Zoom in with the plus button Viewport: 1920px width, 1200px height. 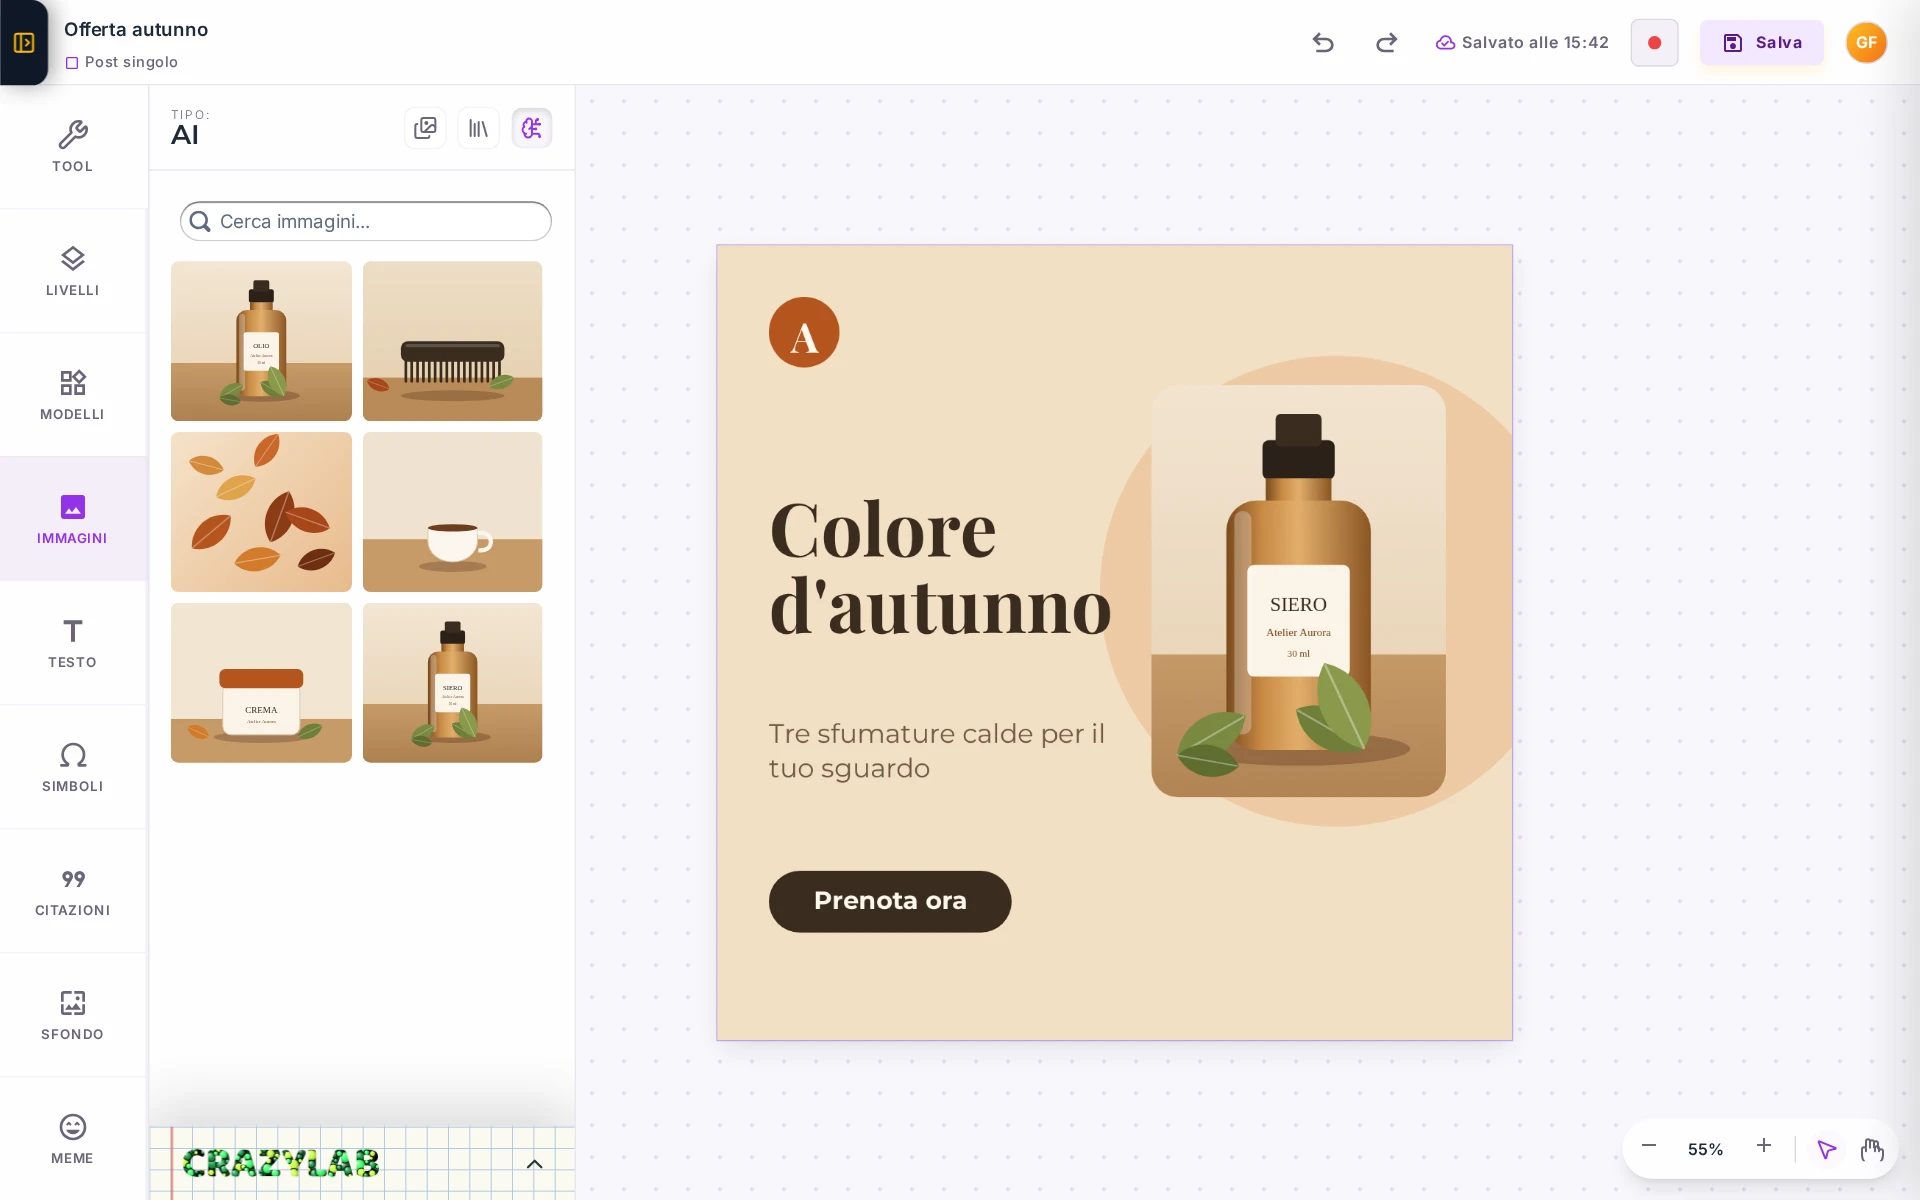pos(1764,1146)
